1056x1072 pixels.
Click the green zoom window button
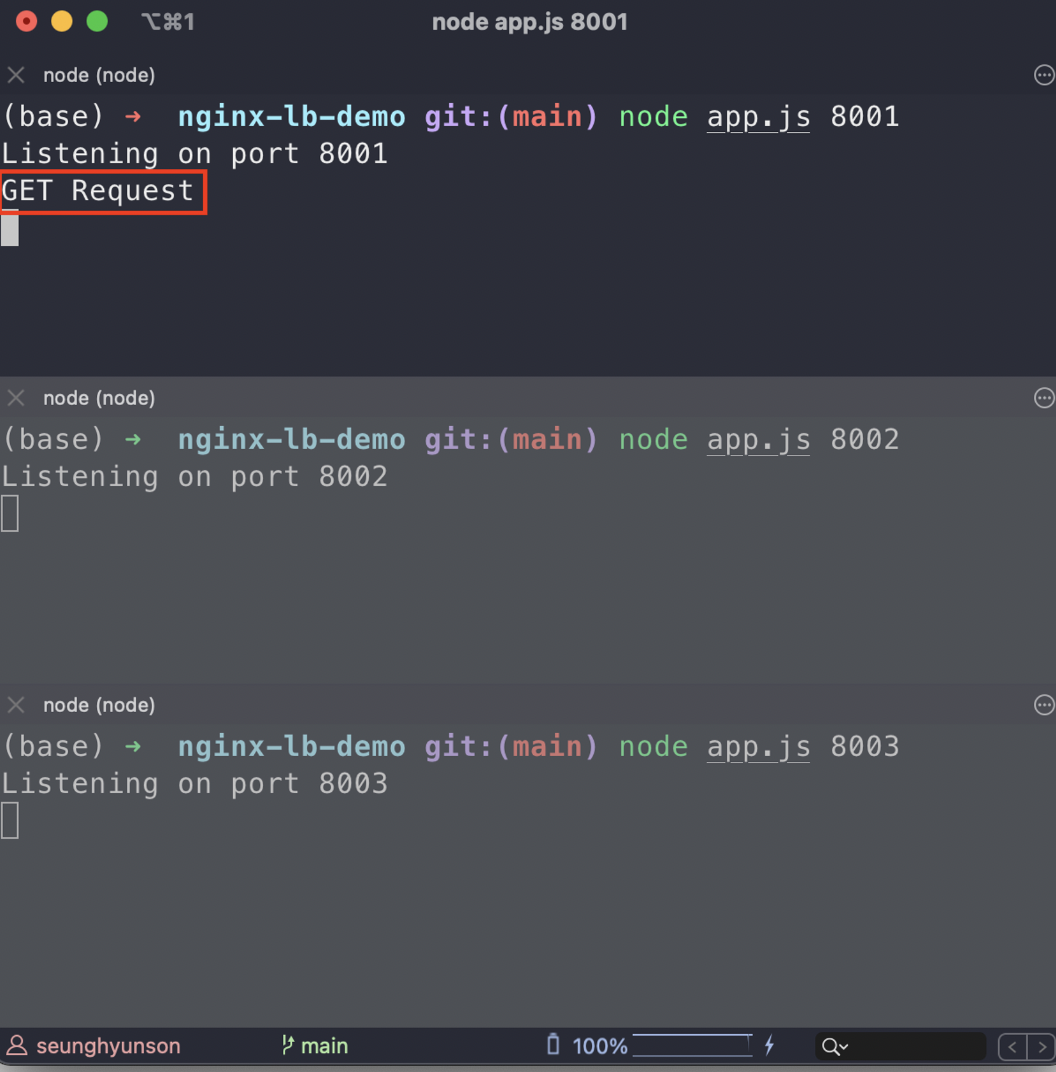(x=97, y=21)
